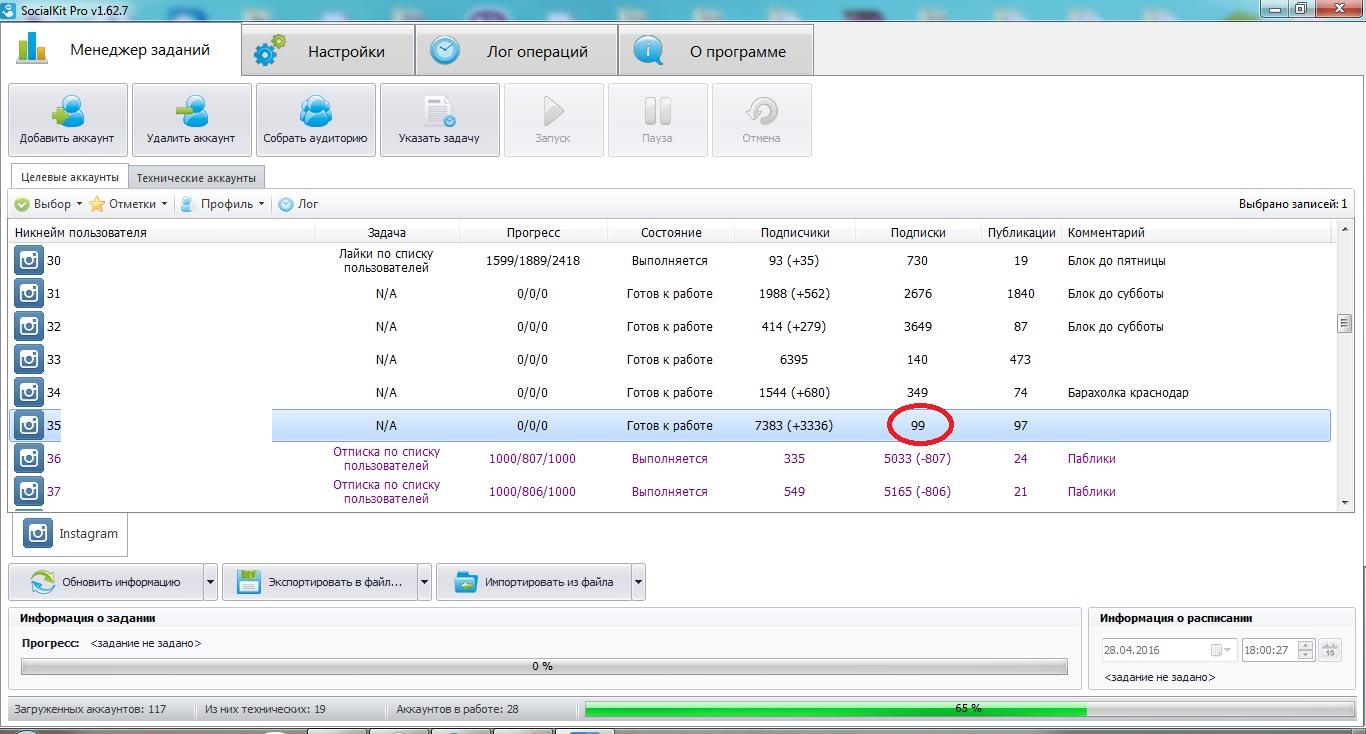Click Instagram icon of account 31
1366x734 pixels.
[29, 293]
